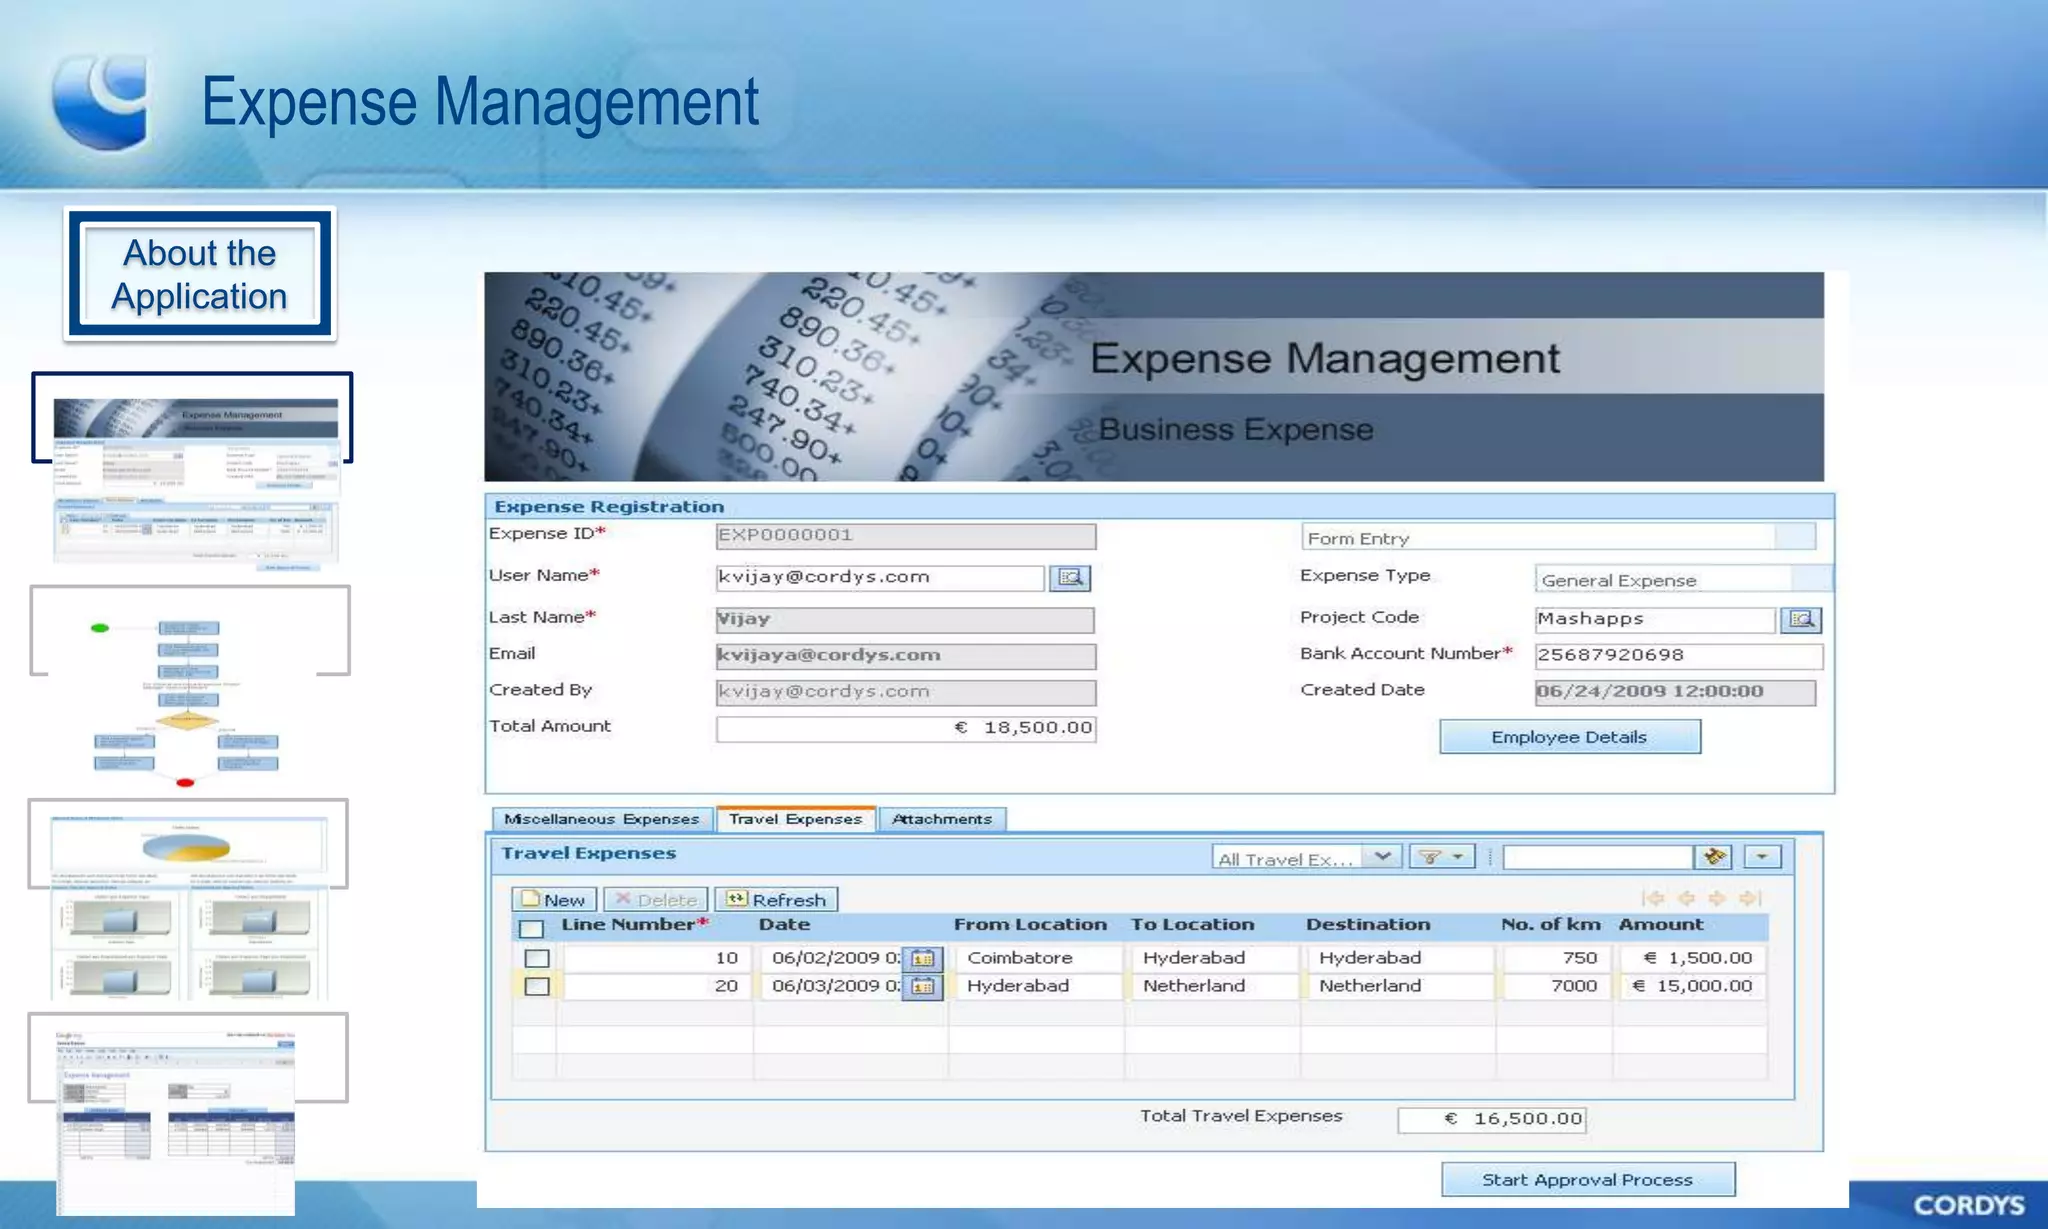Click the Expense ID EXP0000001 field
The image size is (2048, 1229).
click(906, 536)
